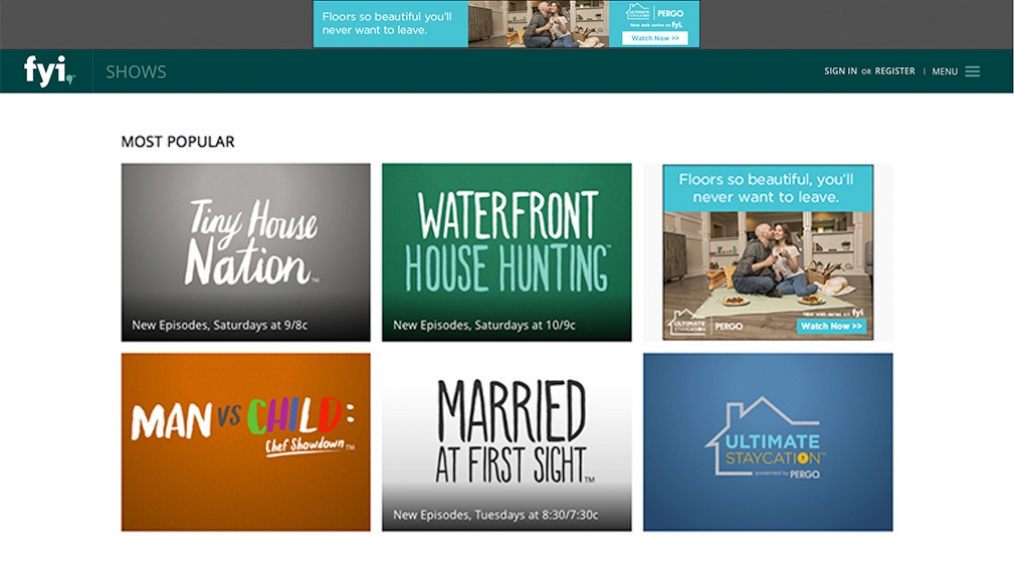Image resolution: width=1014 pixels, height=572 pixels.
Task: Click the Ultimate Staycation house logo tile
Action: pyautogui.click(x=768, y=442)
